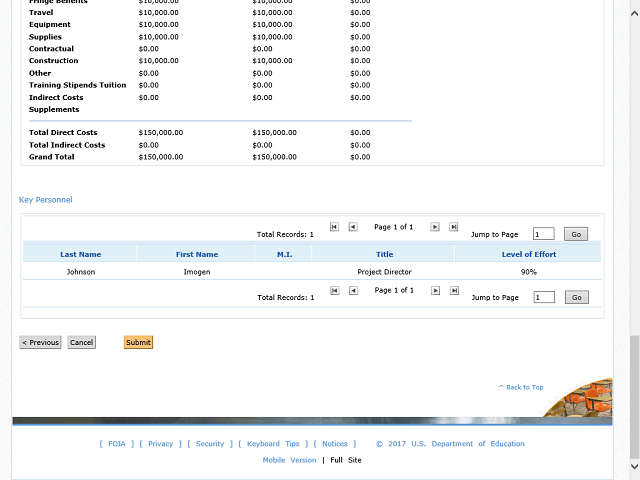Click the Training Stipends Tuition label
640x480 pixels.
point(78,85)
